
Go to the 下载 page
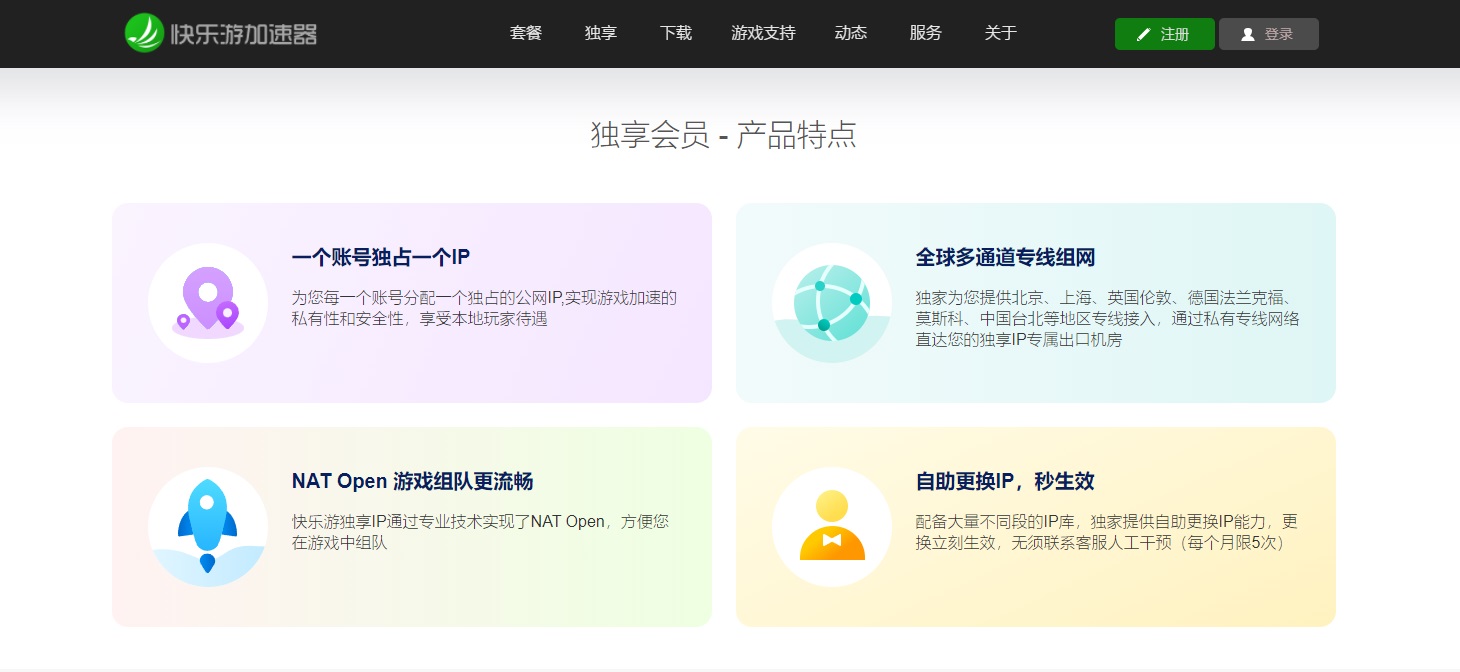[x=676, y=33]
